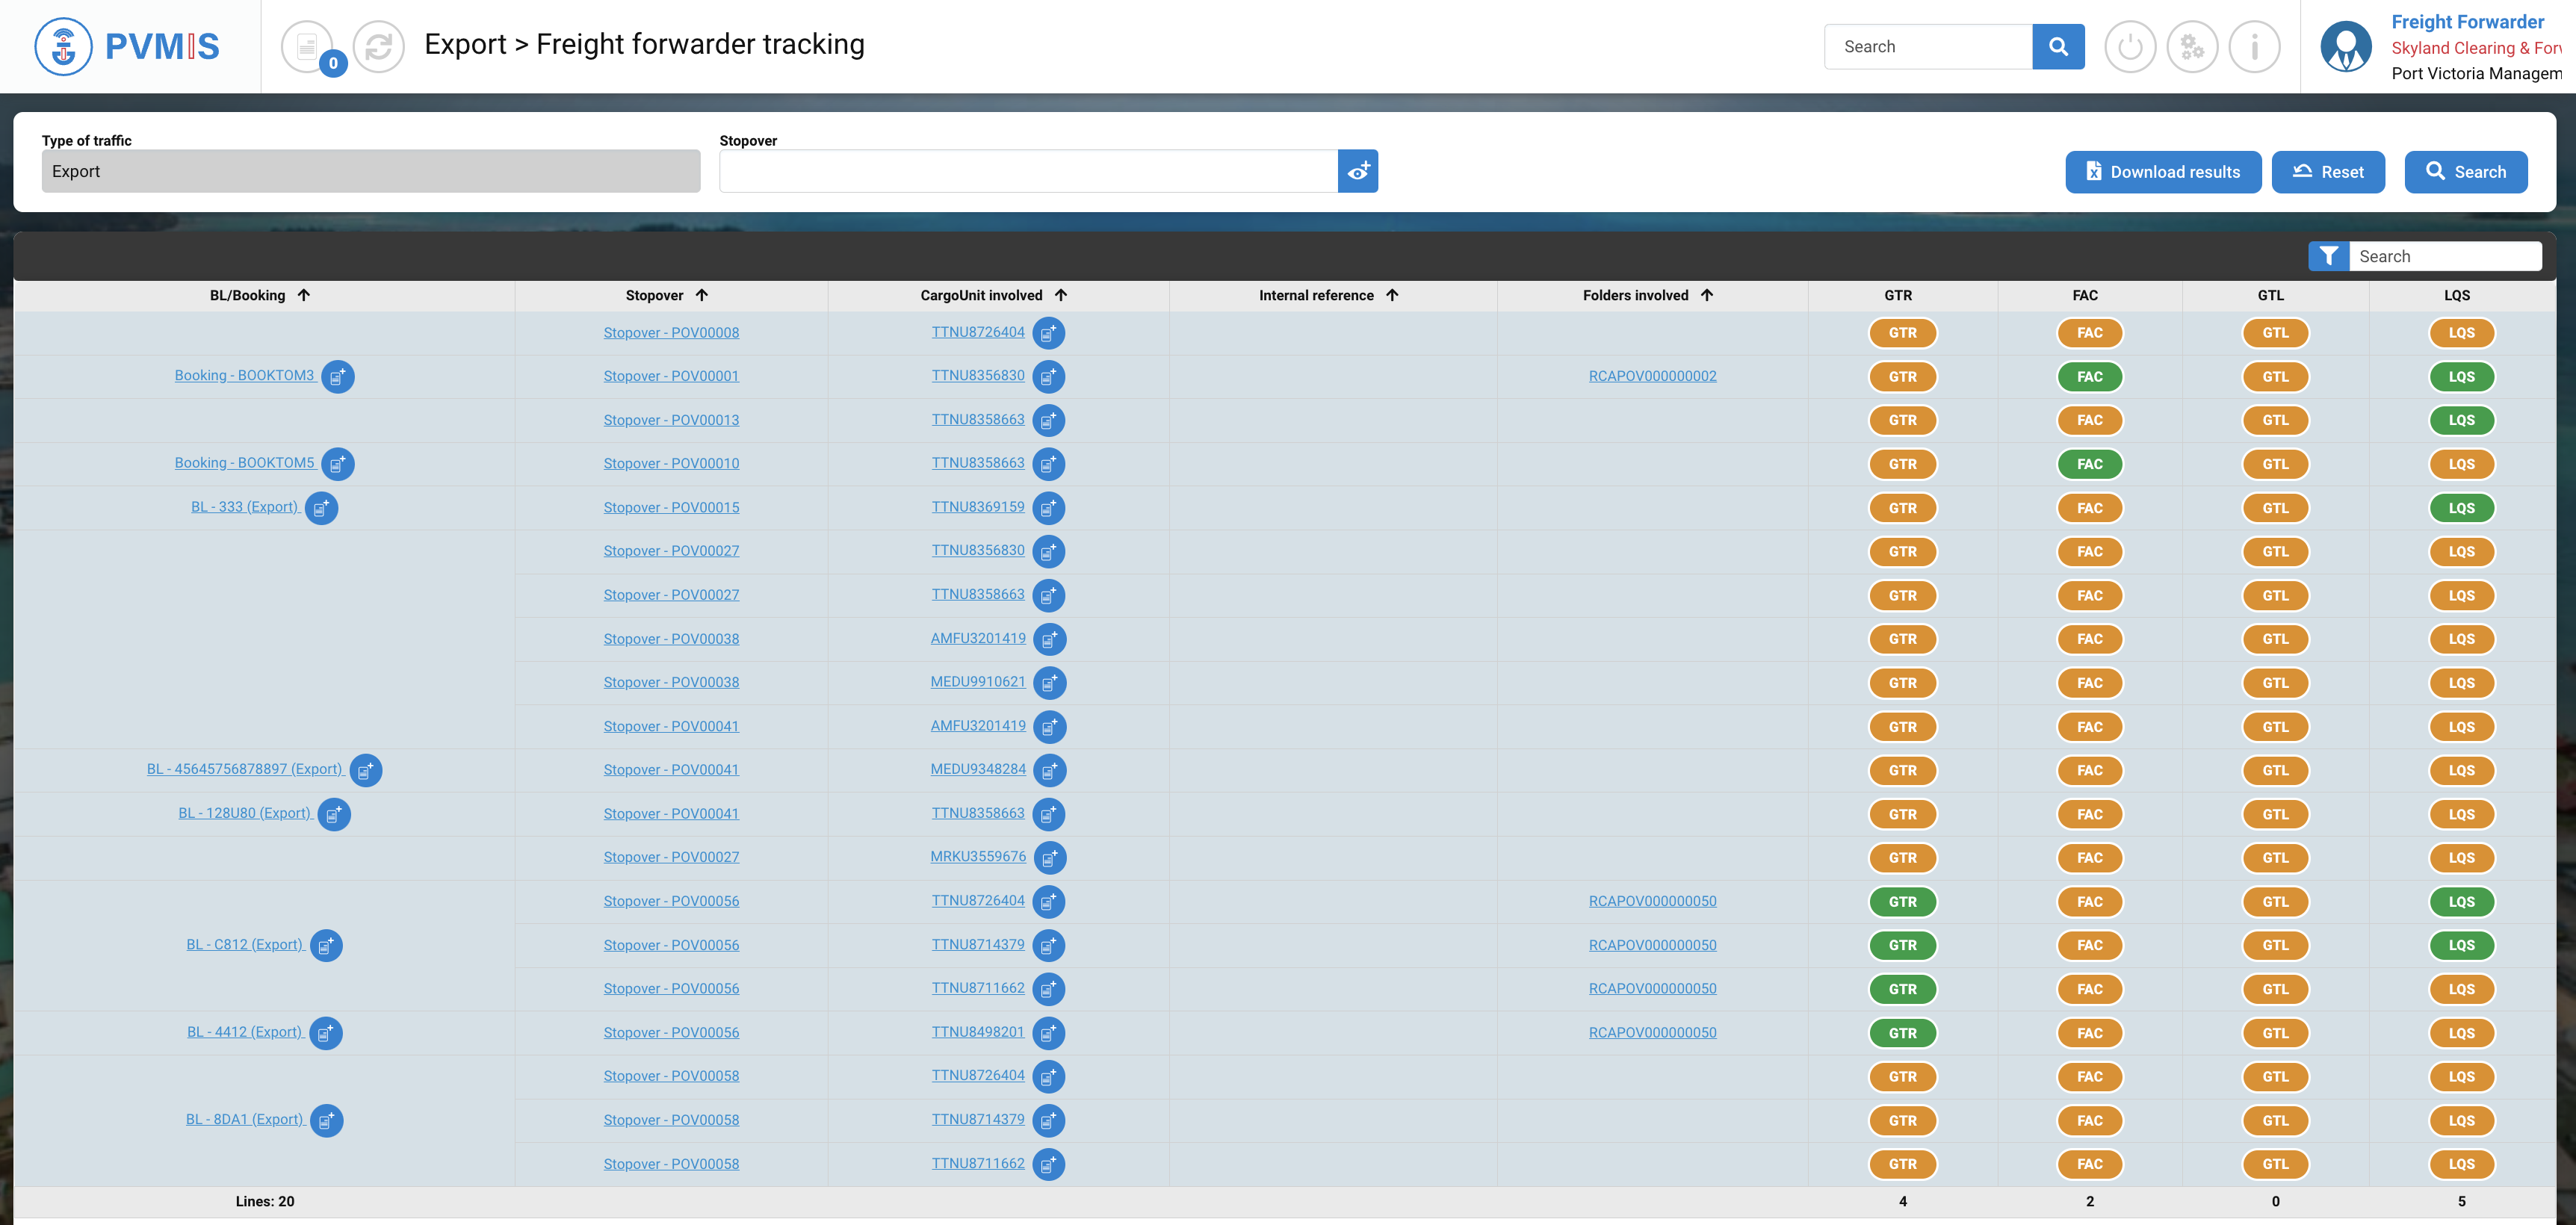Sort by BL/Booking column arrow

pyautogui.click(x=304, y=295)
